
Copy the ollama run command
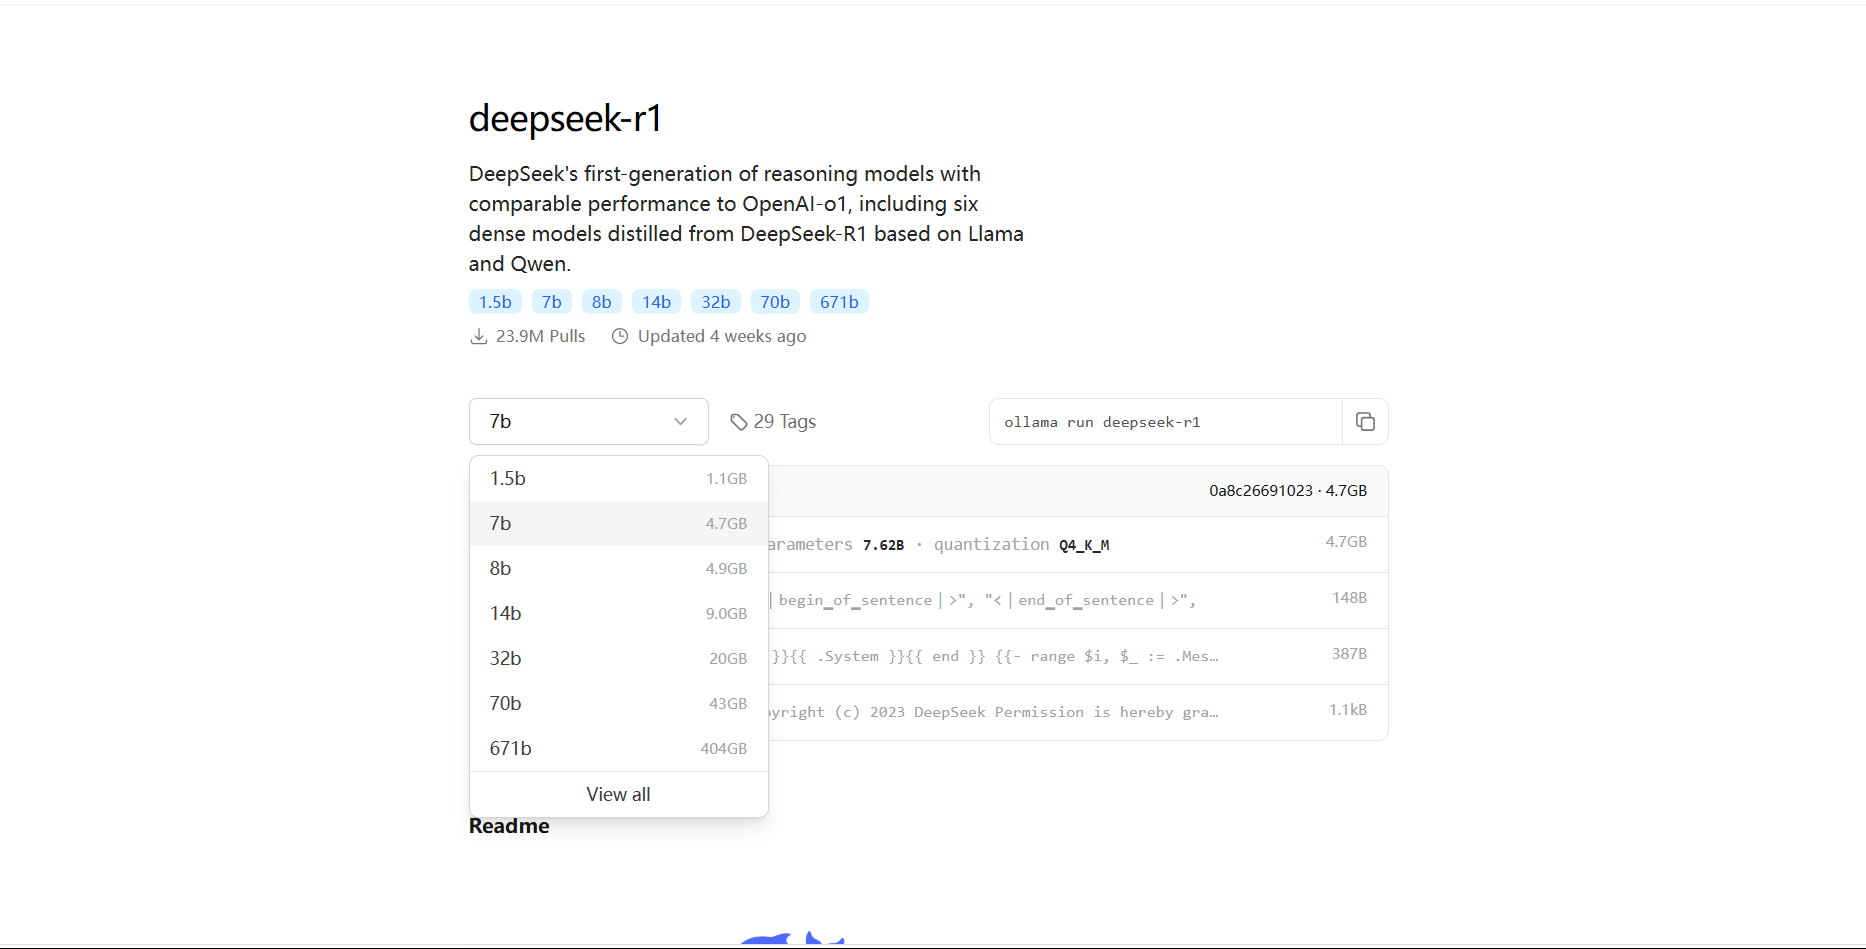click(1365, 422)
